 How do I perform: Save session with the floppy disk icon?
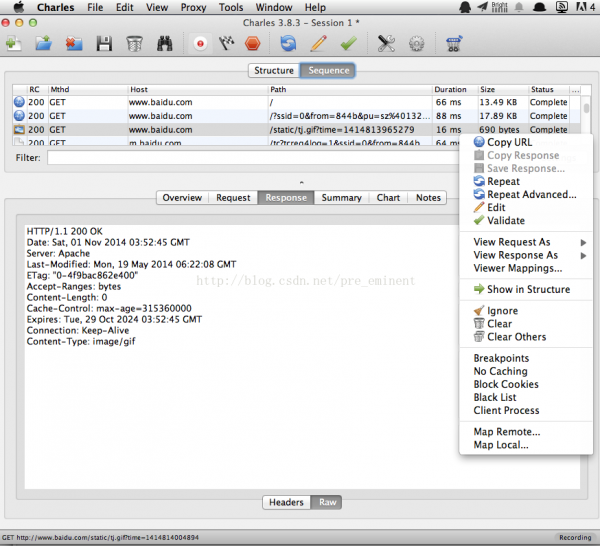tap(104, 43)
